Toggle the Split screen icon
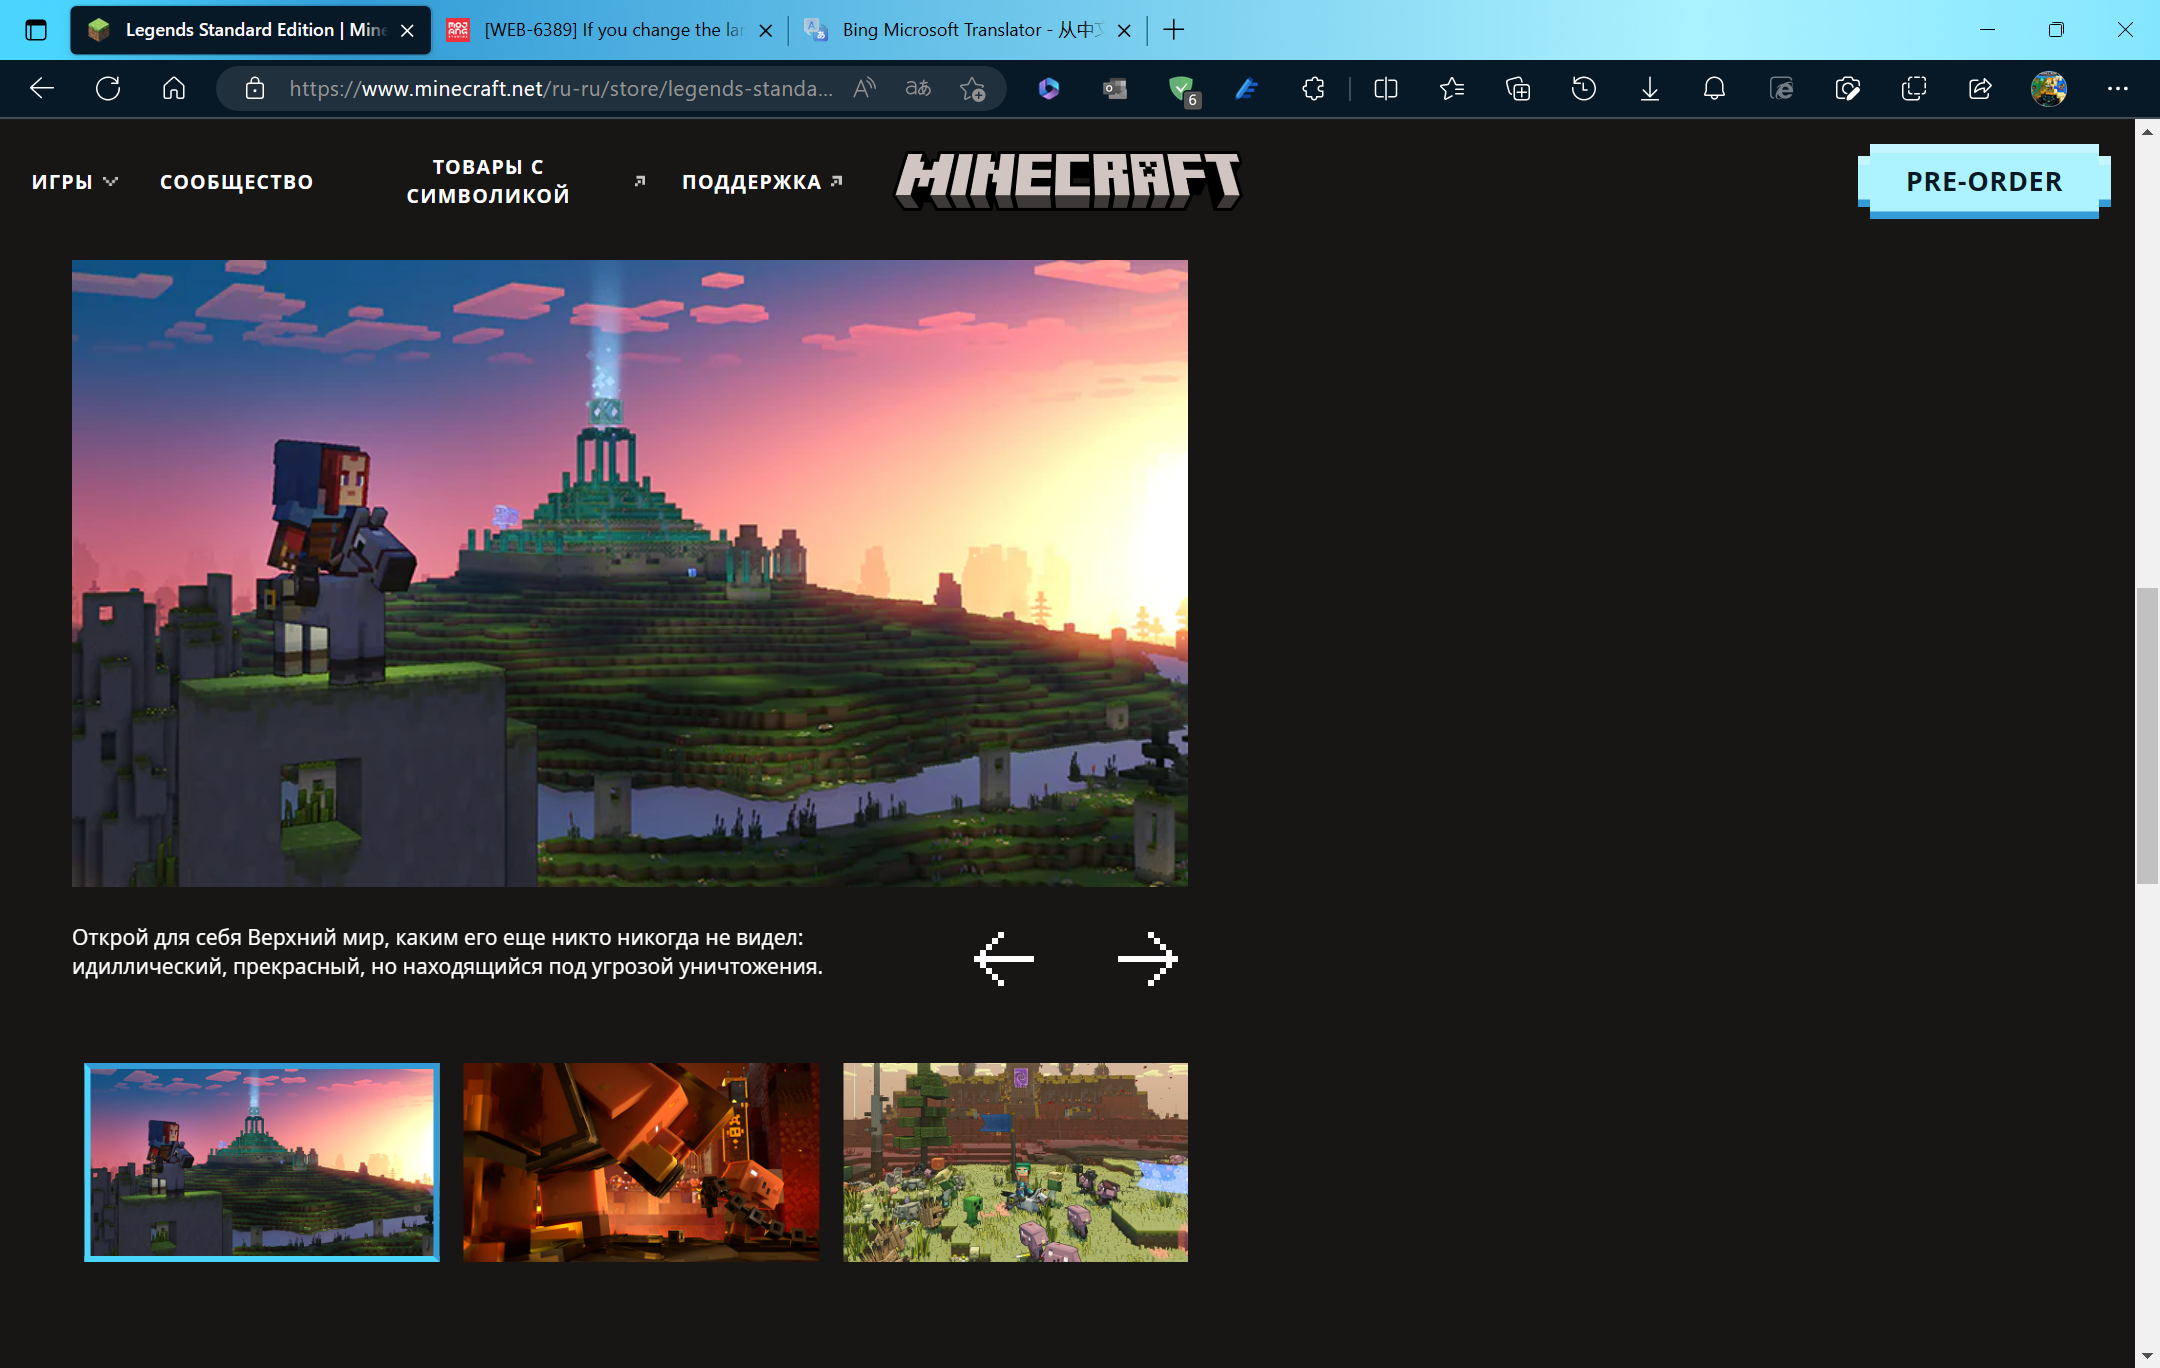 click(x=1386, y=89)
